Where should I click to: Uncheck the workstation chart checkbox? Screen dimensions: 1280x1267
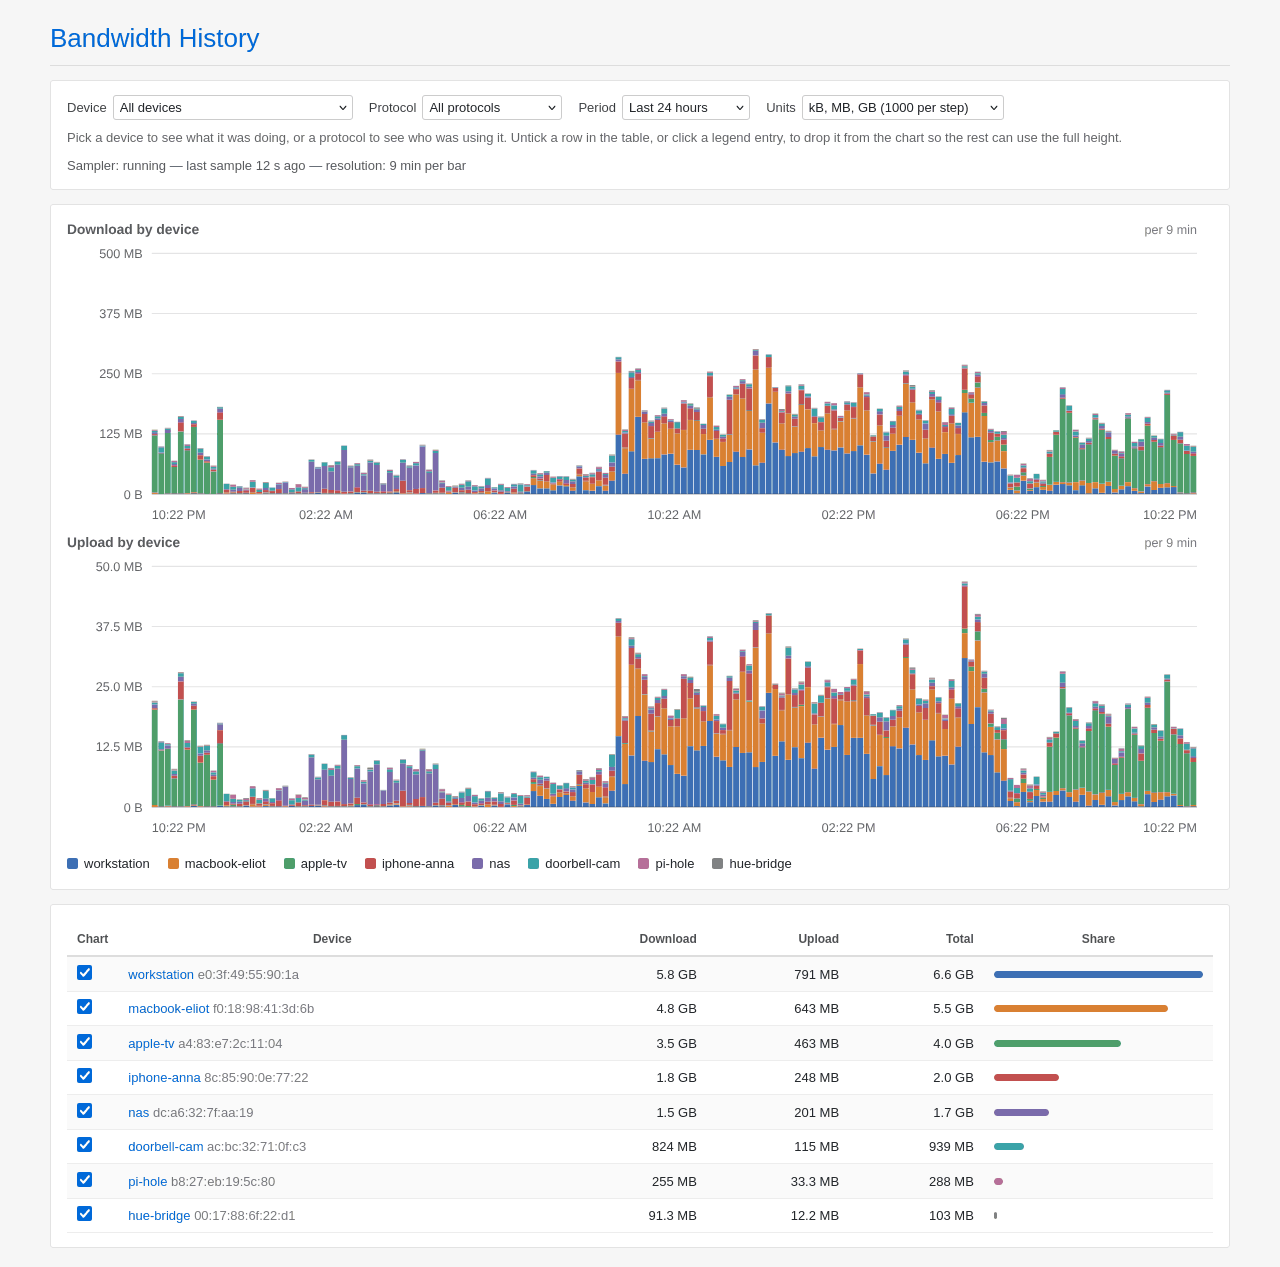pos(85,973)
